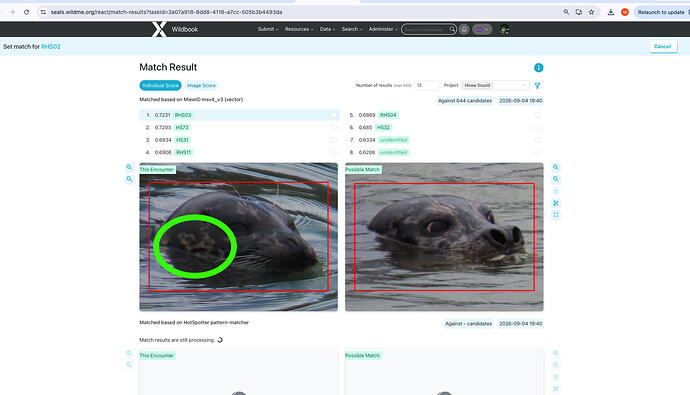
Task: Open the Data dropdown menu
Action: point(327,29)
